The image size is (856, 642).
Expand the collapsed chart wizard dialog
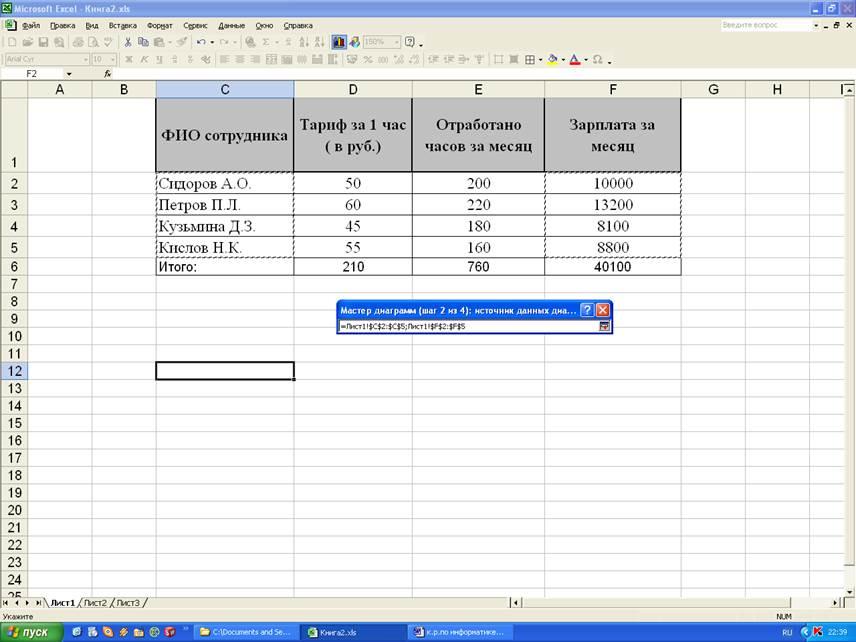click(x=604, y=326)
